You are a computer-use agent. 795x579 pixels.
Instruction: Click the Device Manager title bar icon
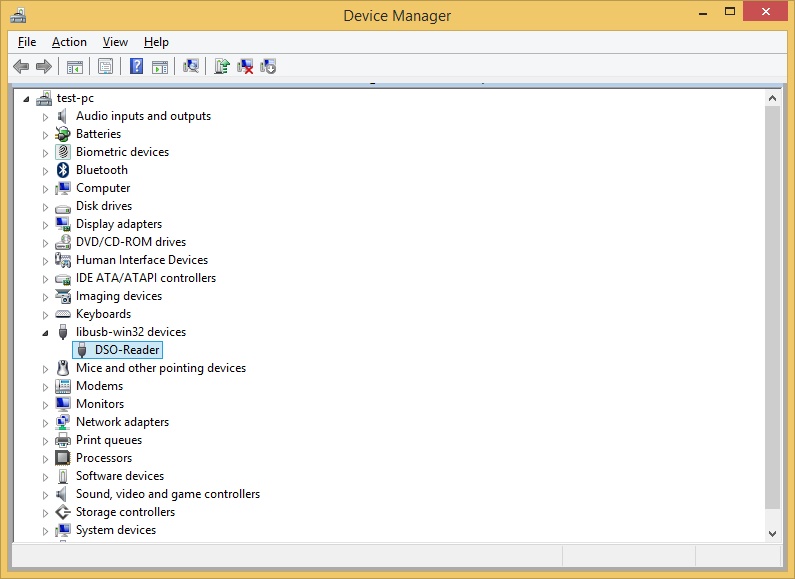[x=18, y=15]
